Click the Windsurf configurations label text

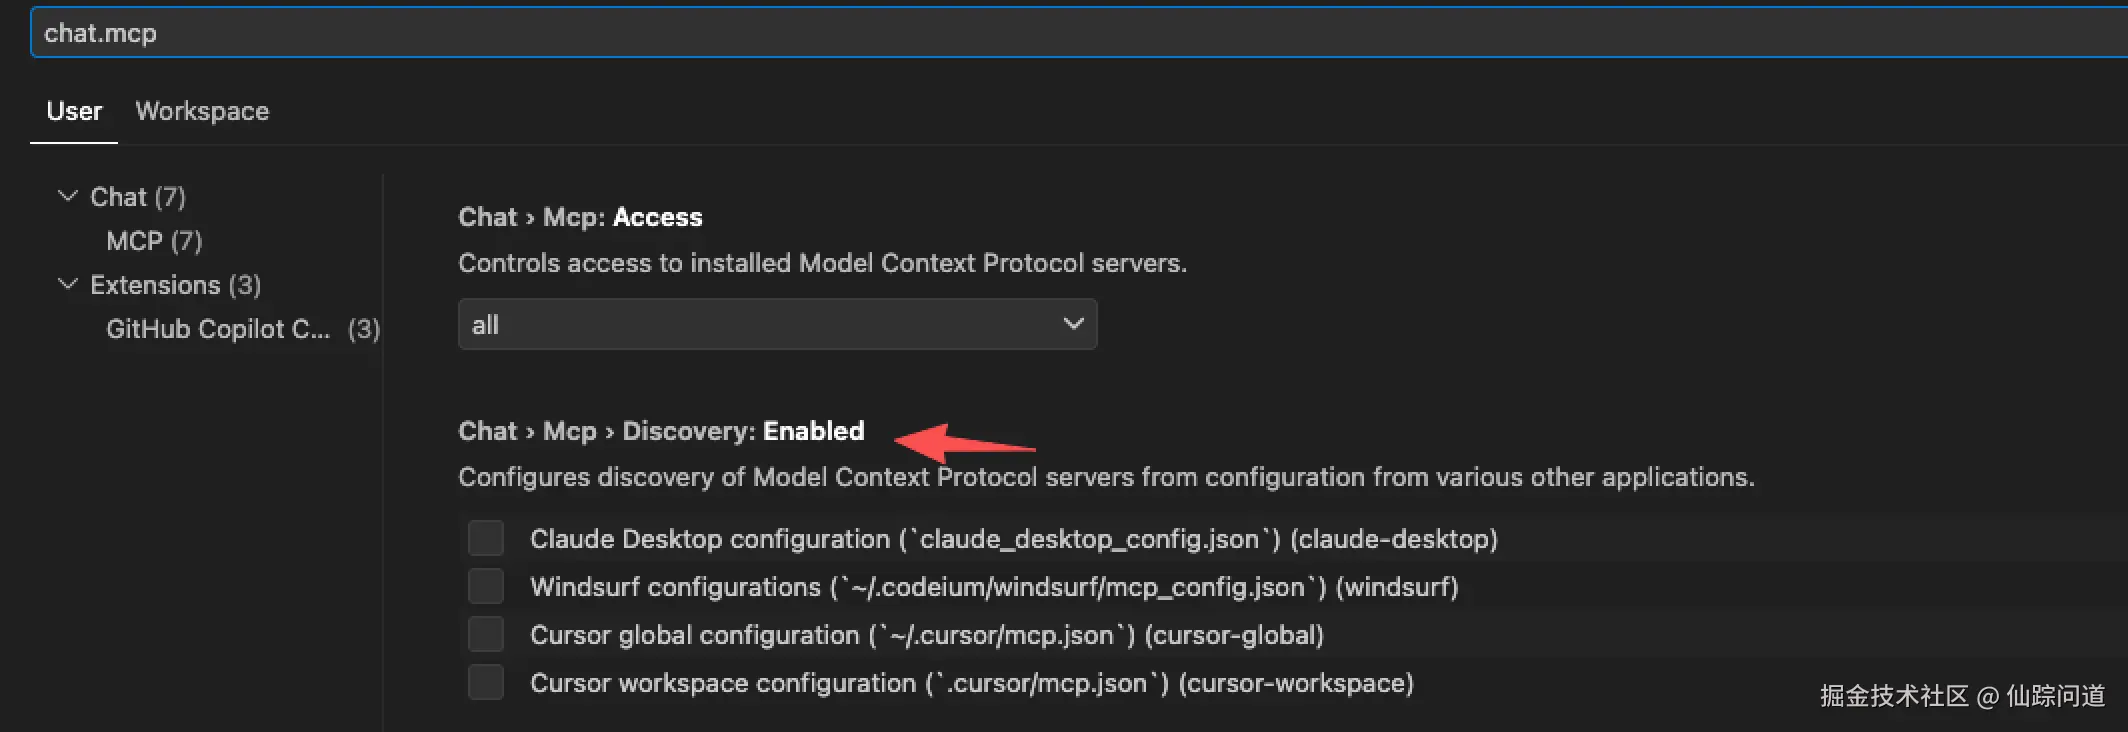tap(993, 587)
